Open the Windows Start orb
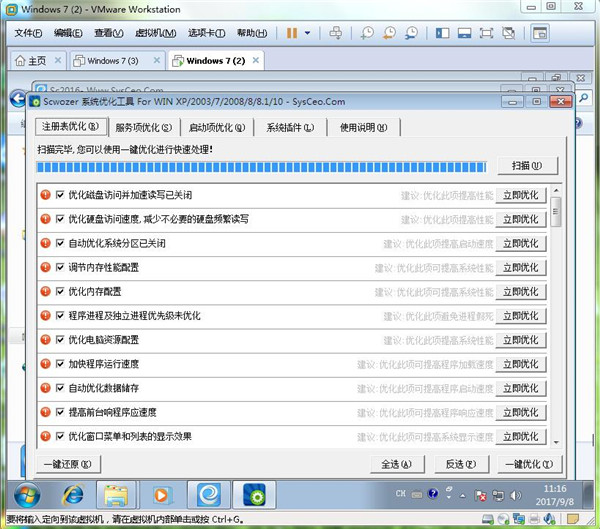The image size is (600, 529). pyautogui.click(x=27, y=495)
